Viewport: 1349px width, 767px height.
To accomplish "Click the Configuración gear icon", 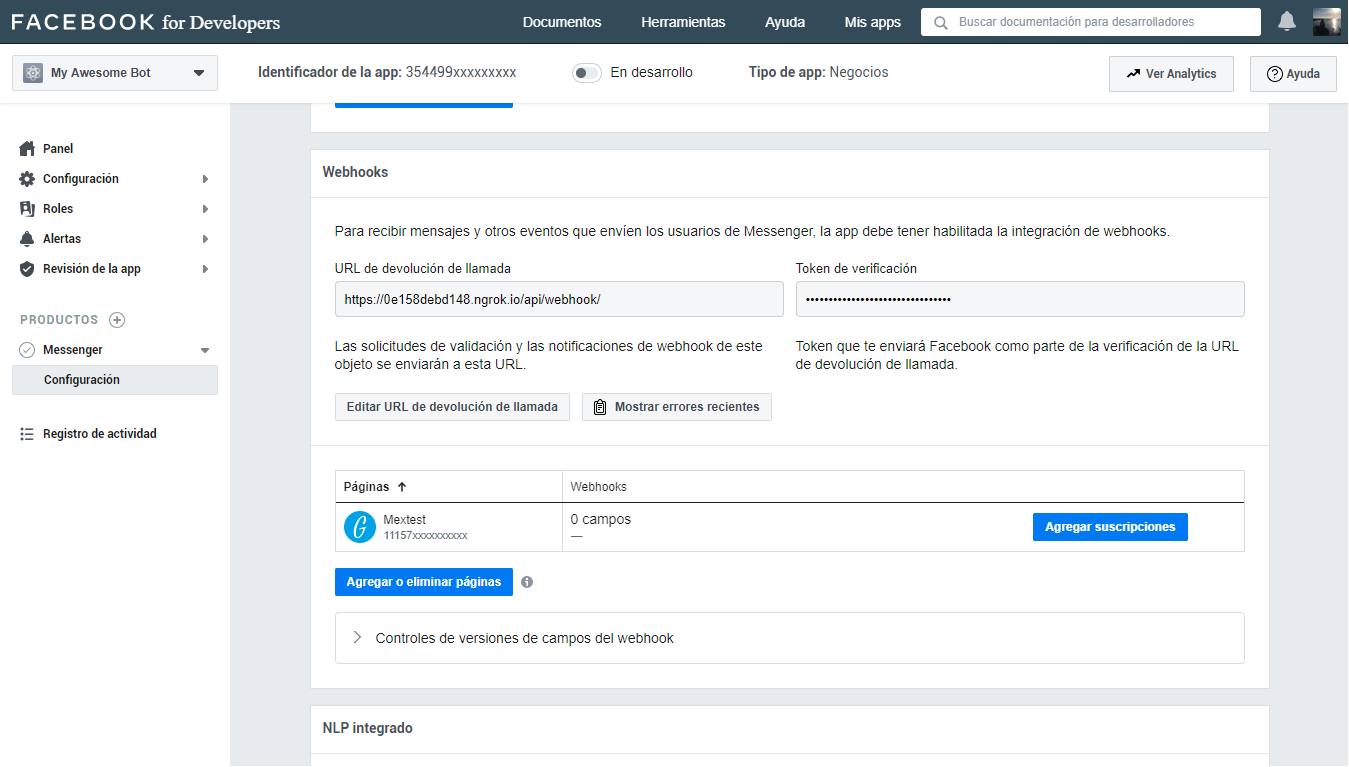I will pyautogui.click(x=27, y=179).
